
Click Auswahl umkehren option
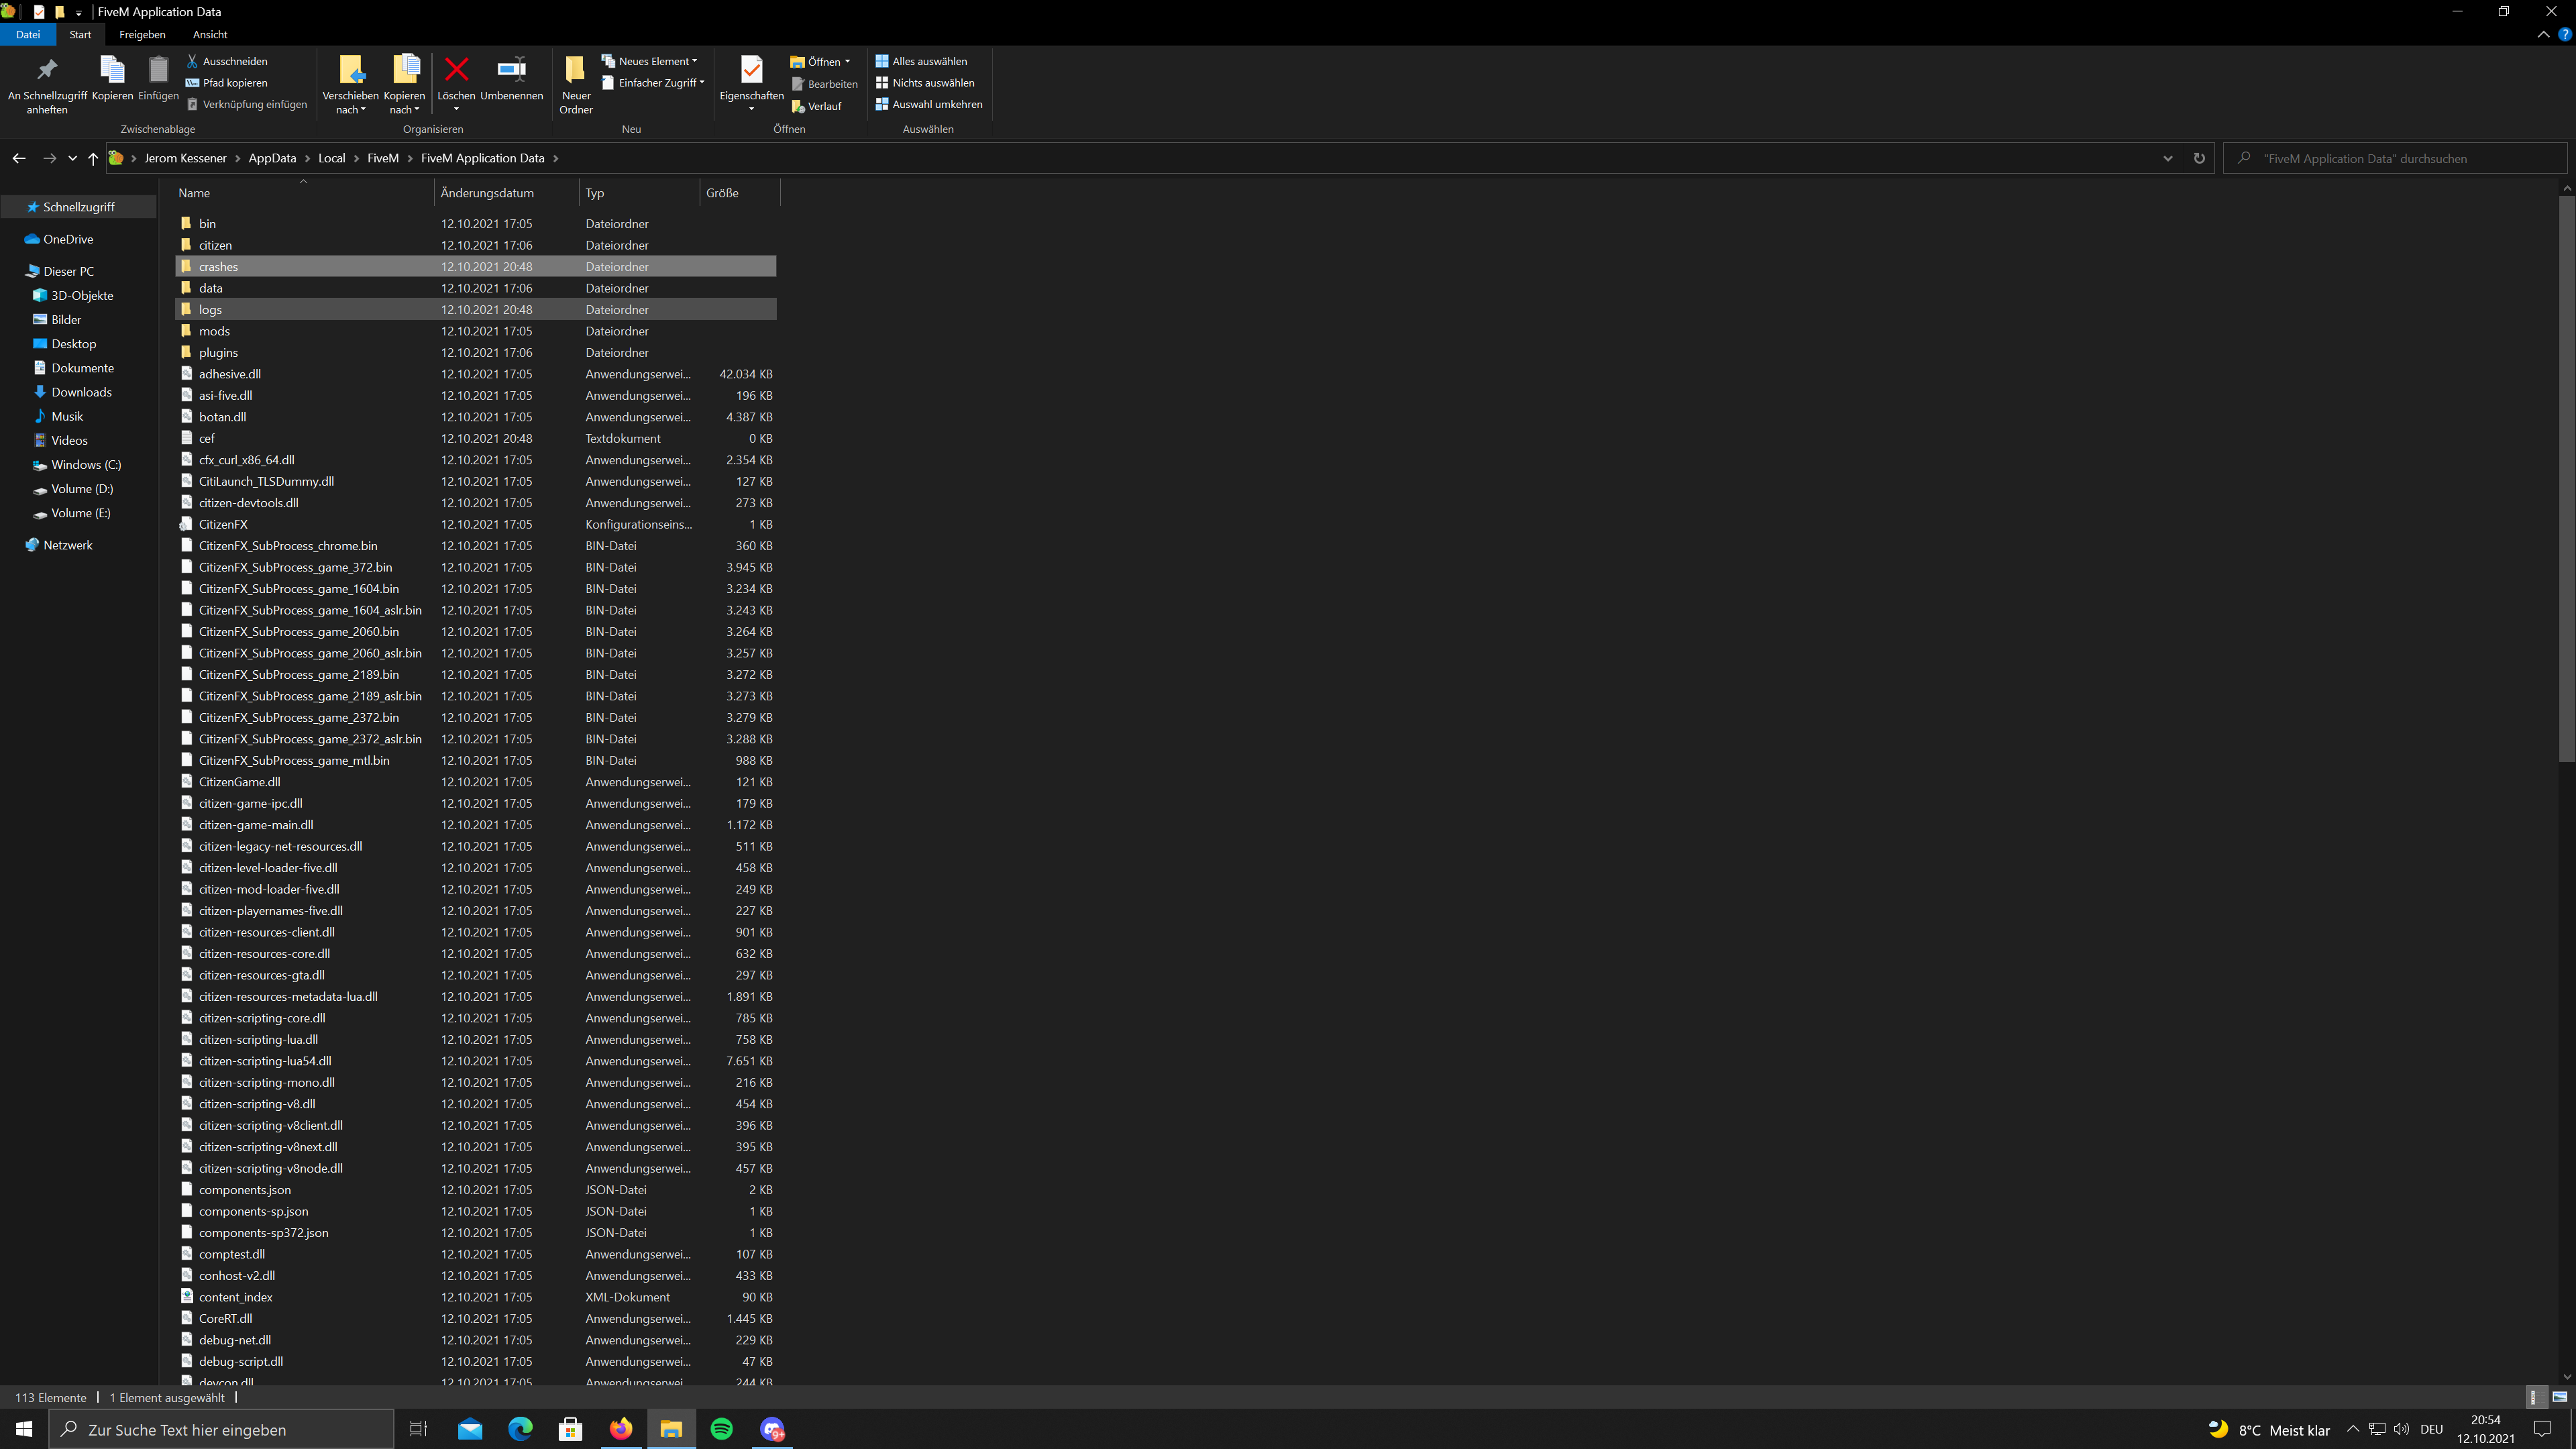(936, 104)
